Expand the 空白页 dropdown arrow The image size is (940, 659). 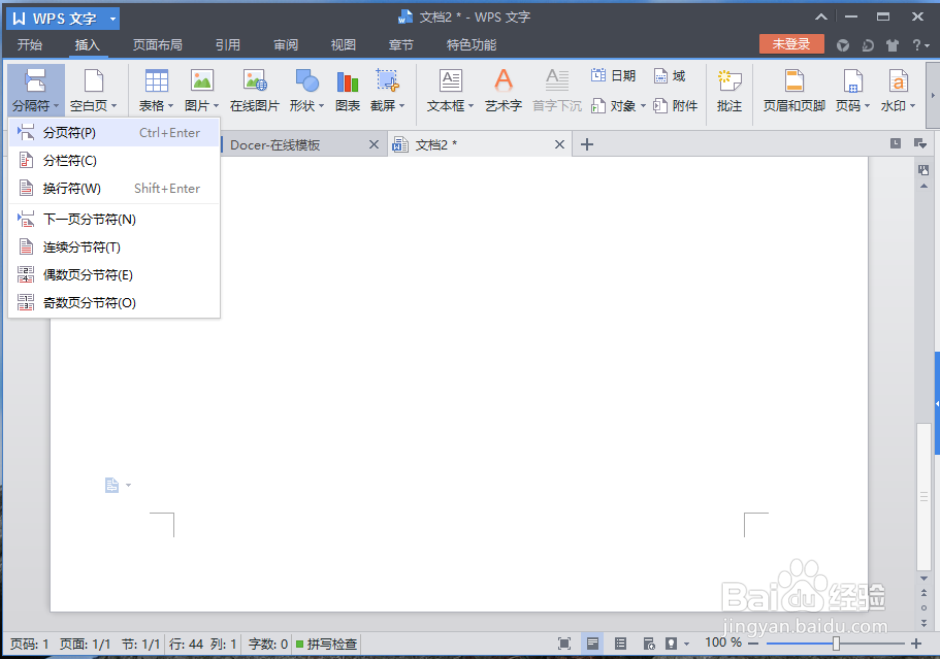(x=114, y=106)
